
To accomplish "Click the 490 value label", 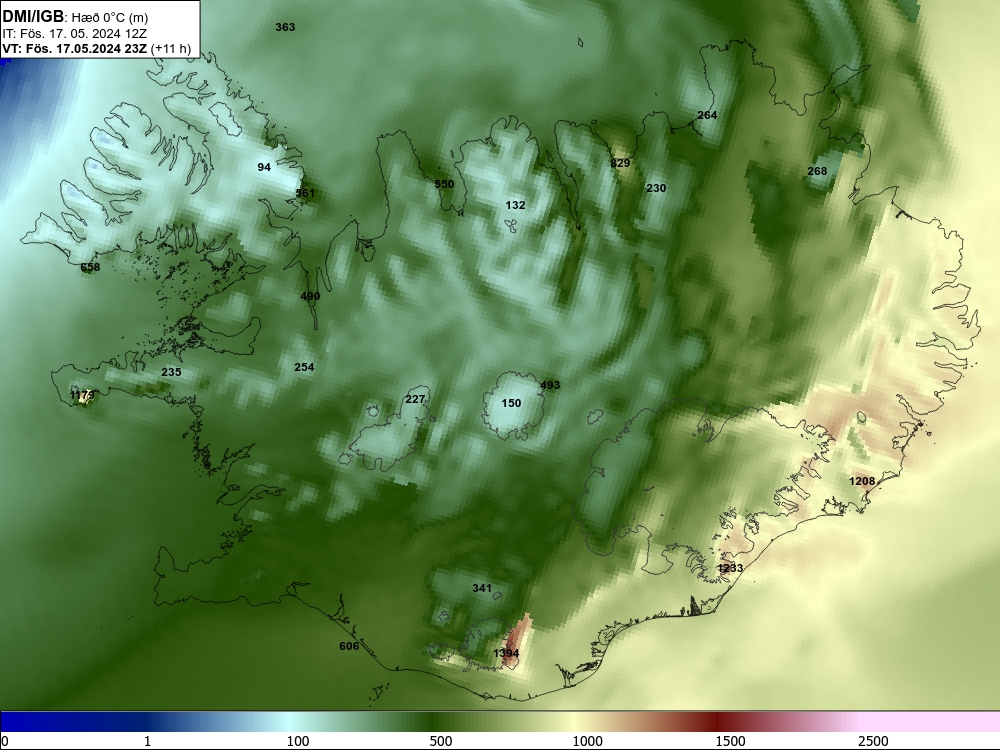I will click(x=310, y=296).
